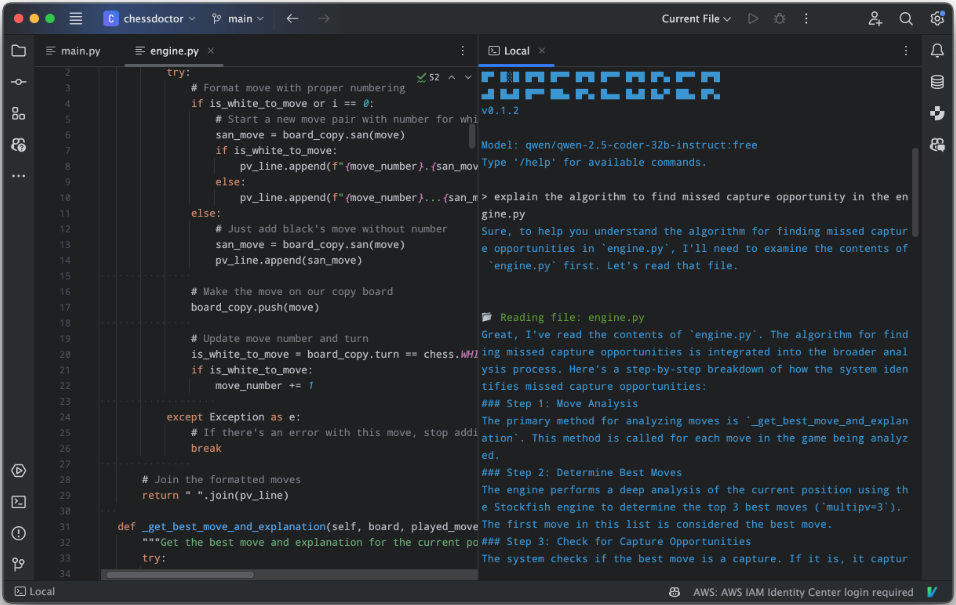Screen dimensions: 956x605
Task: Click the _get_best_move_and_explanation function name
Action: pos(234,526)
